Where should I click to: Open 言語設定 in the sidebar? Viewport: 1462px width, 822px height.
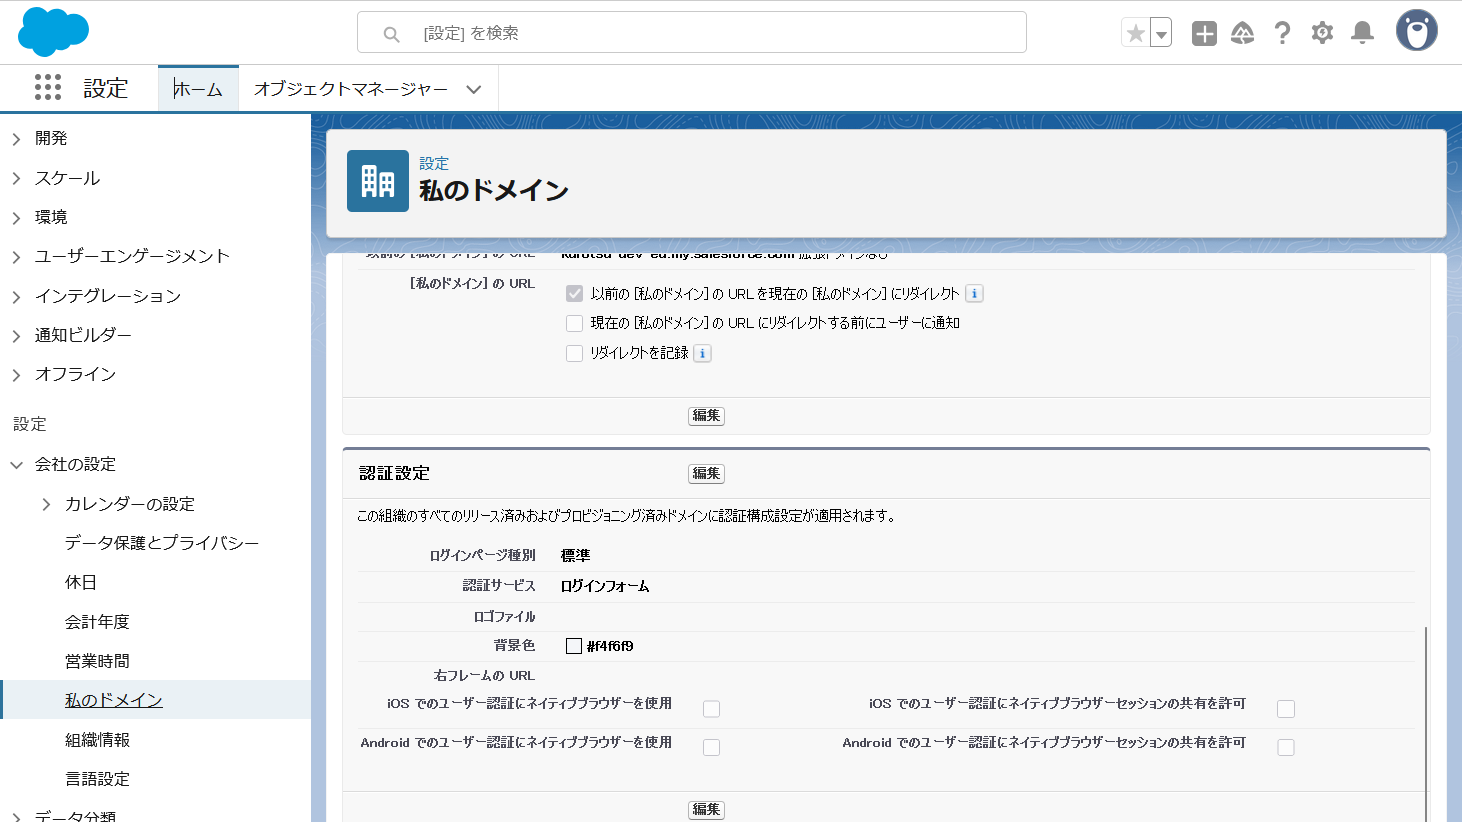[97, 779]
